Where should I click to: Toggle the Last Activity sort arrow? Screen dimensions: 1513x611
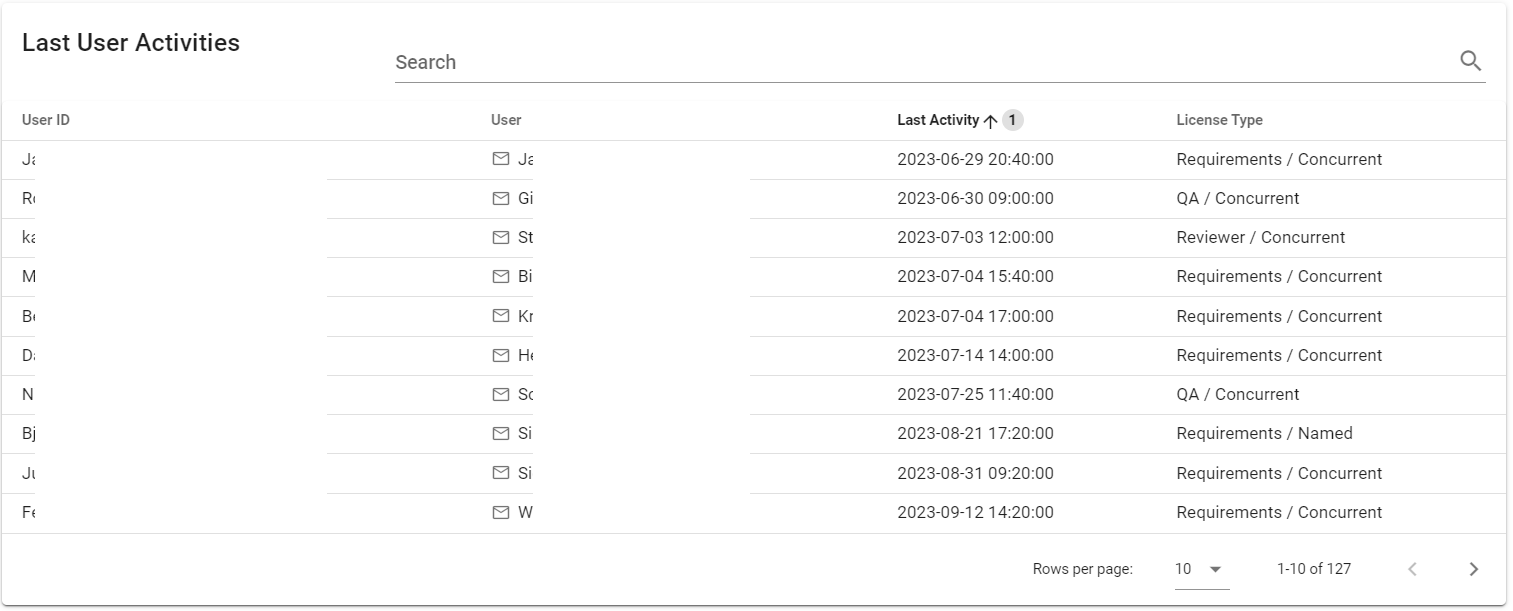[990, 121]
